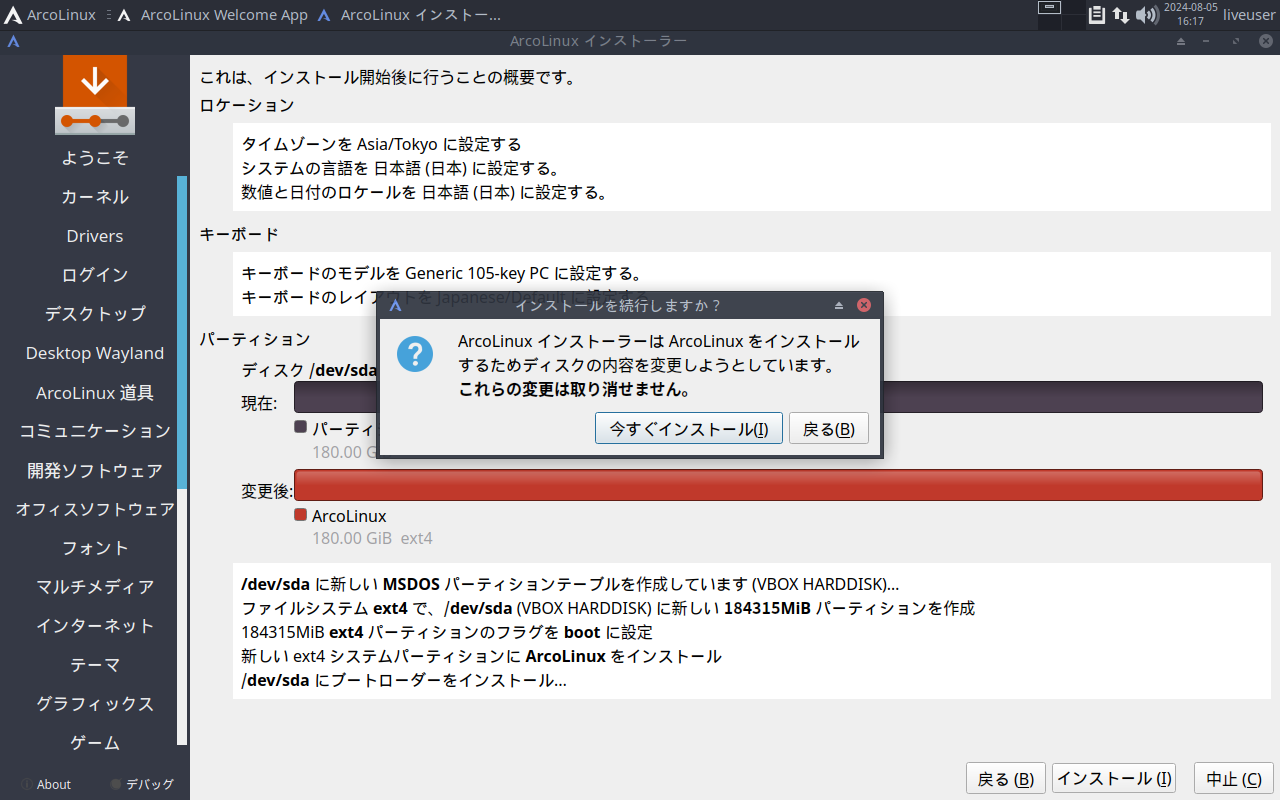
Task: Click the システムの言語を 日本語 (日本) line
Action: (x=400, y=168)
